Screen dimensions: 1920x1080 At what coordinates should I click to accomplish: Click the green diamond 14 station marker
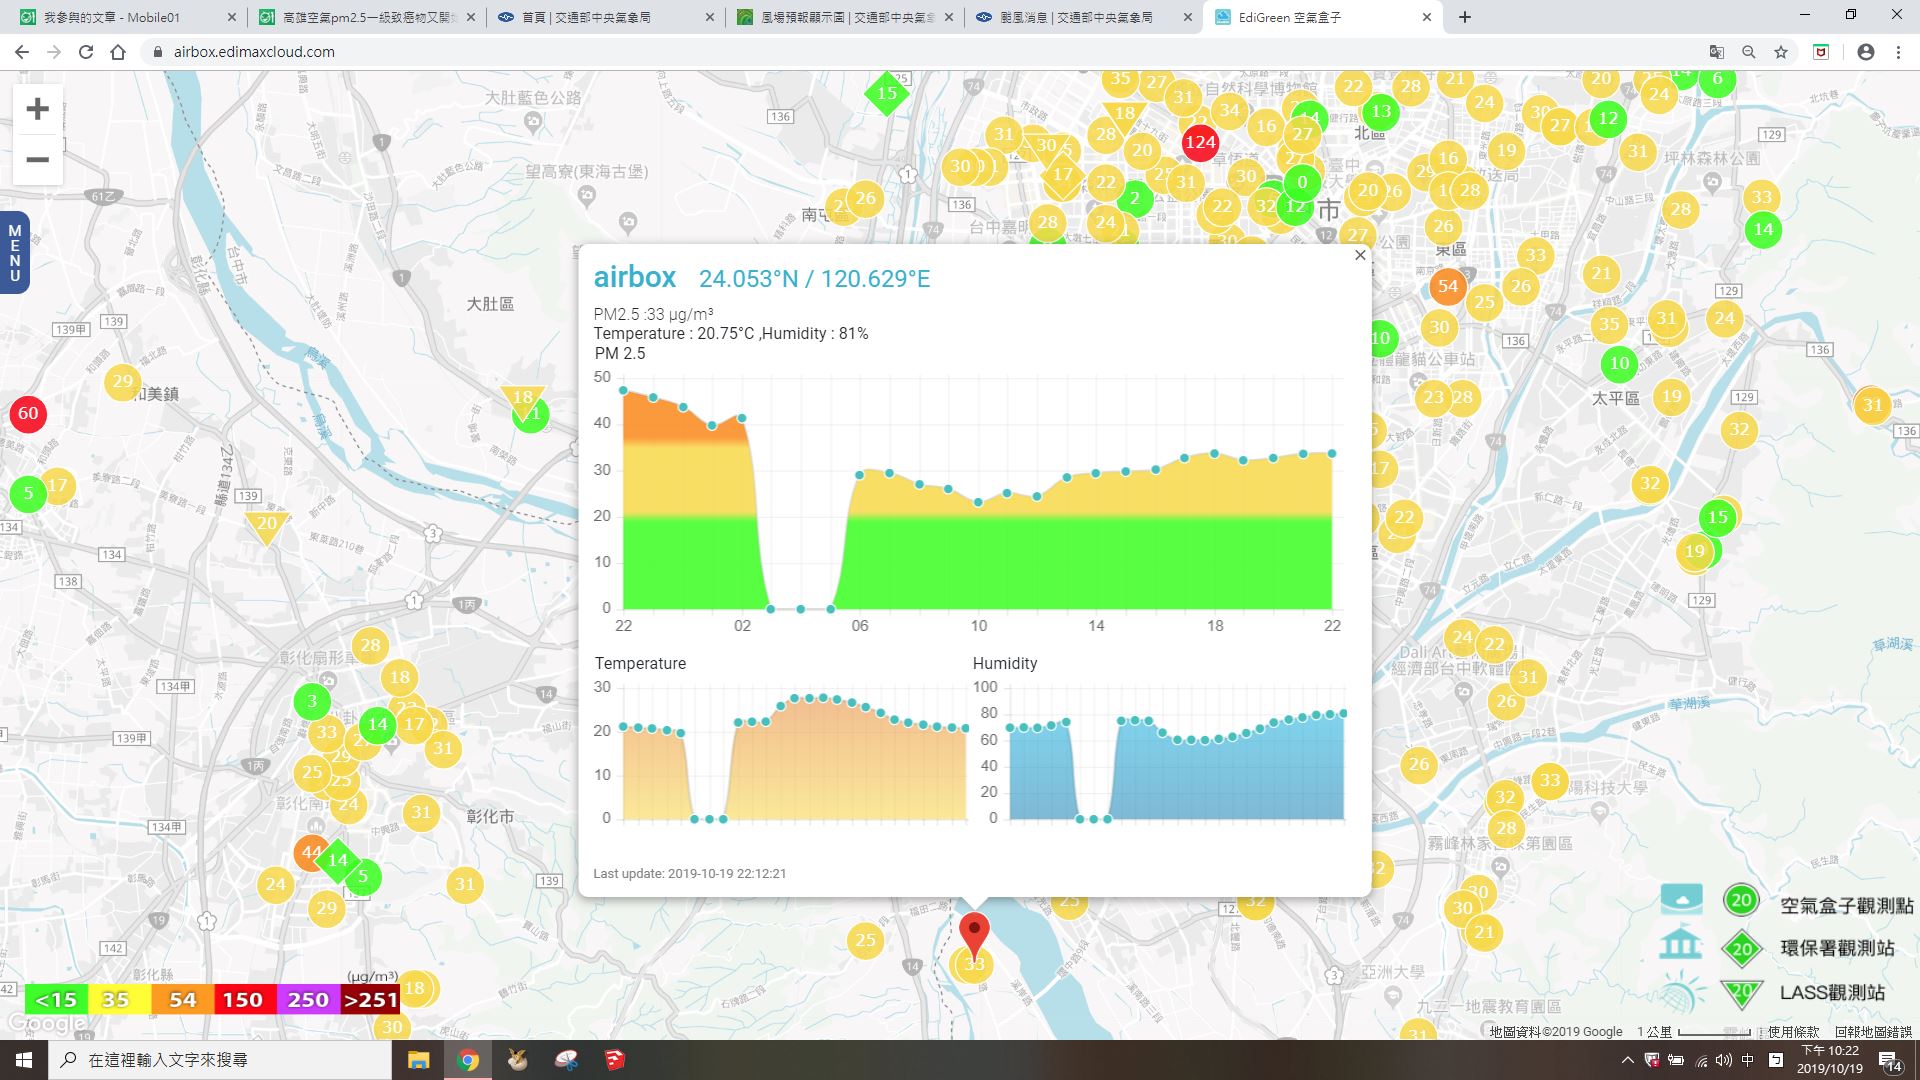click(338, 860)
